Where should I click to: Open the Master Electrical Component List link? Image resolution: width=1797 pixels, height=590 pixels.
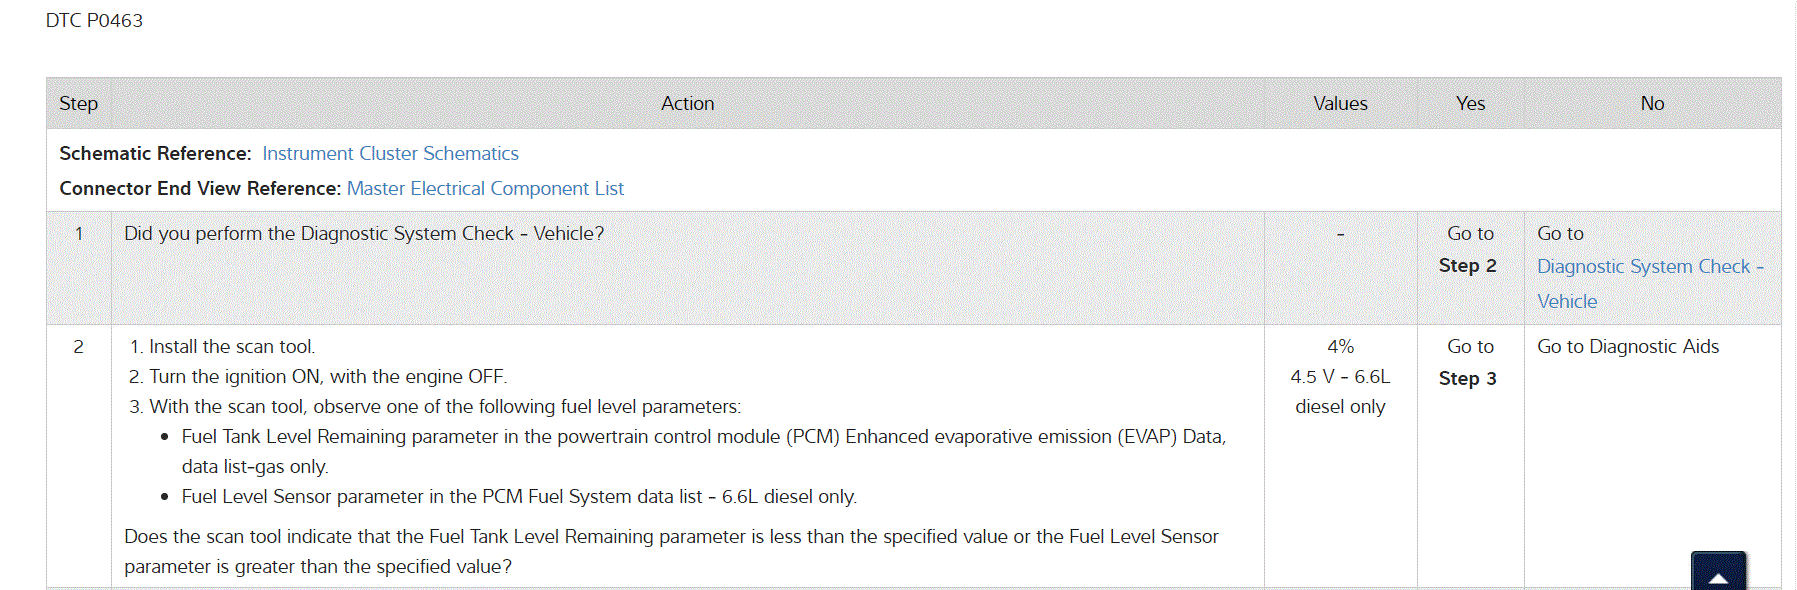click(x=485, y=189)
